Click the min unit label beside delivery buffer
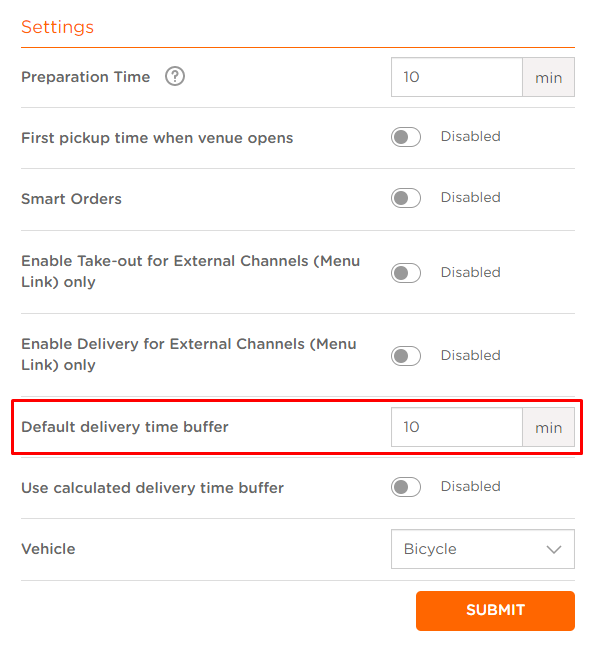The width and height of the screenshot is (595, 649). (x=549, y=428)
